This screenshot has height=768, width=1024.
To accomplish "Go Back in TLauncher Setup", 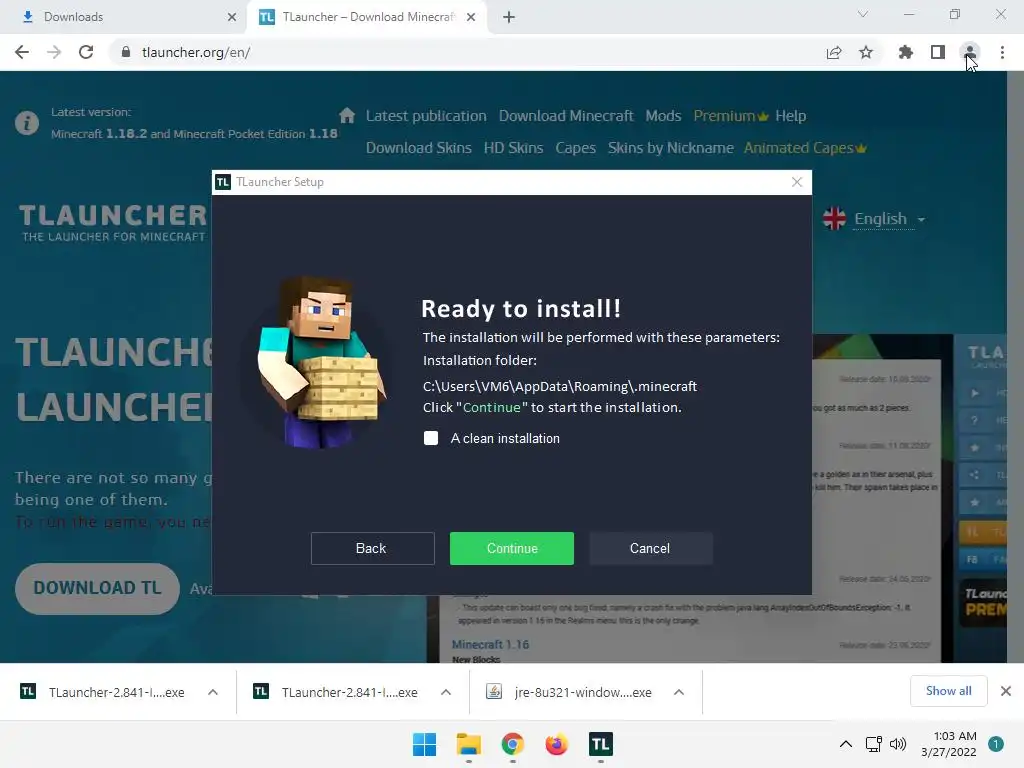I will [x=372, y=548].
